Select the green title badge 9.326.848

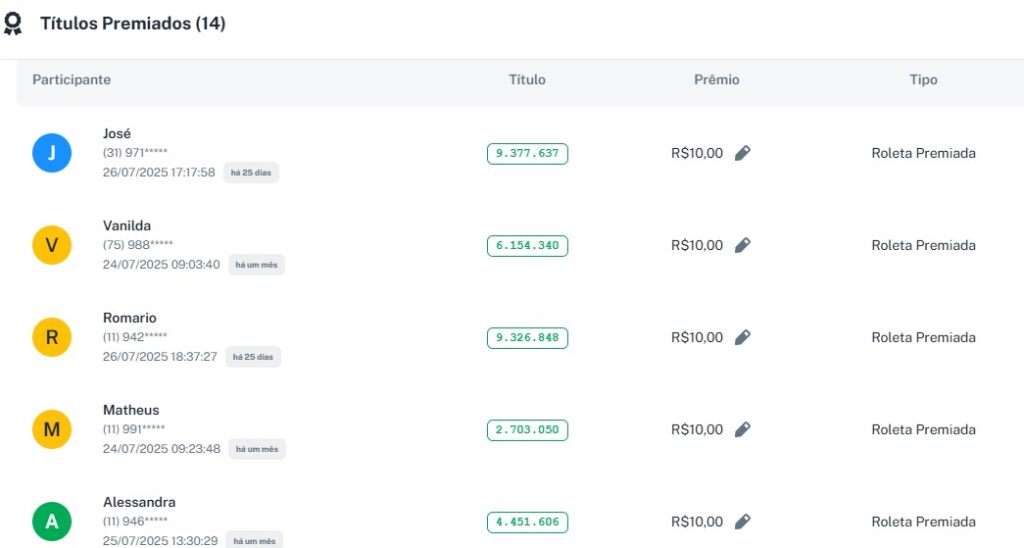tap(527, 338)
